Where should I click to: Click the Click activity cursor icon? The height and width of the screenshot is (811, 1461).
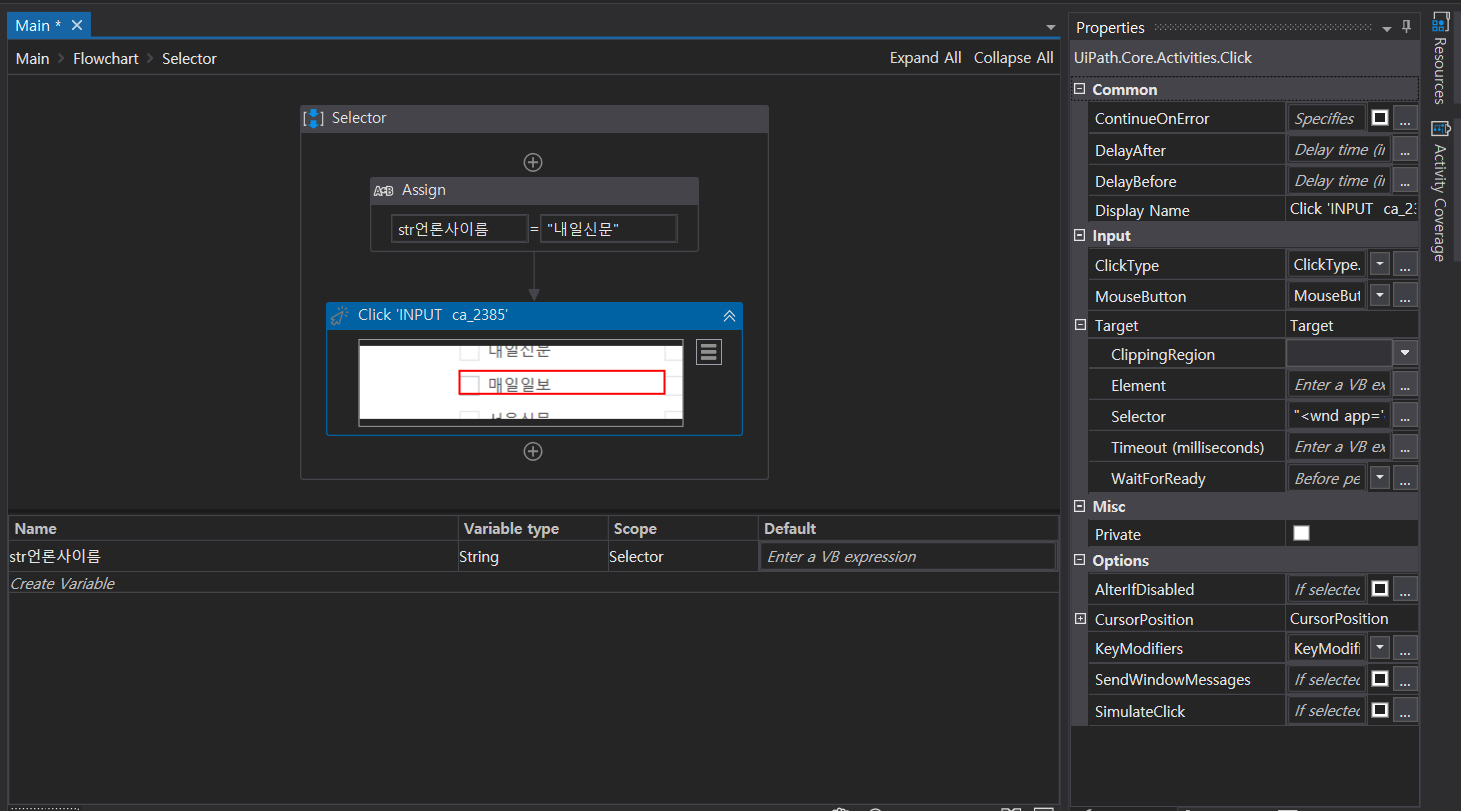340,315
